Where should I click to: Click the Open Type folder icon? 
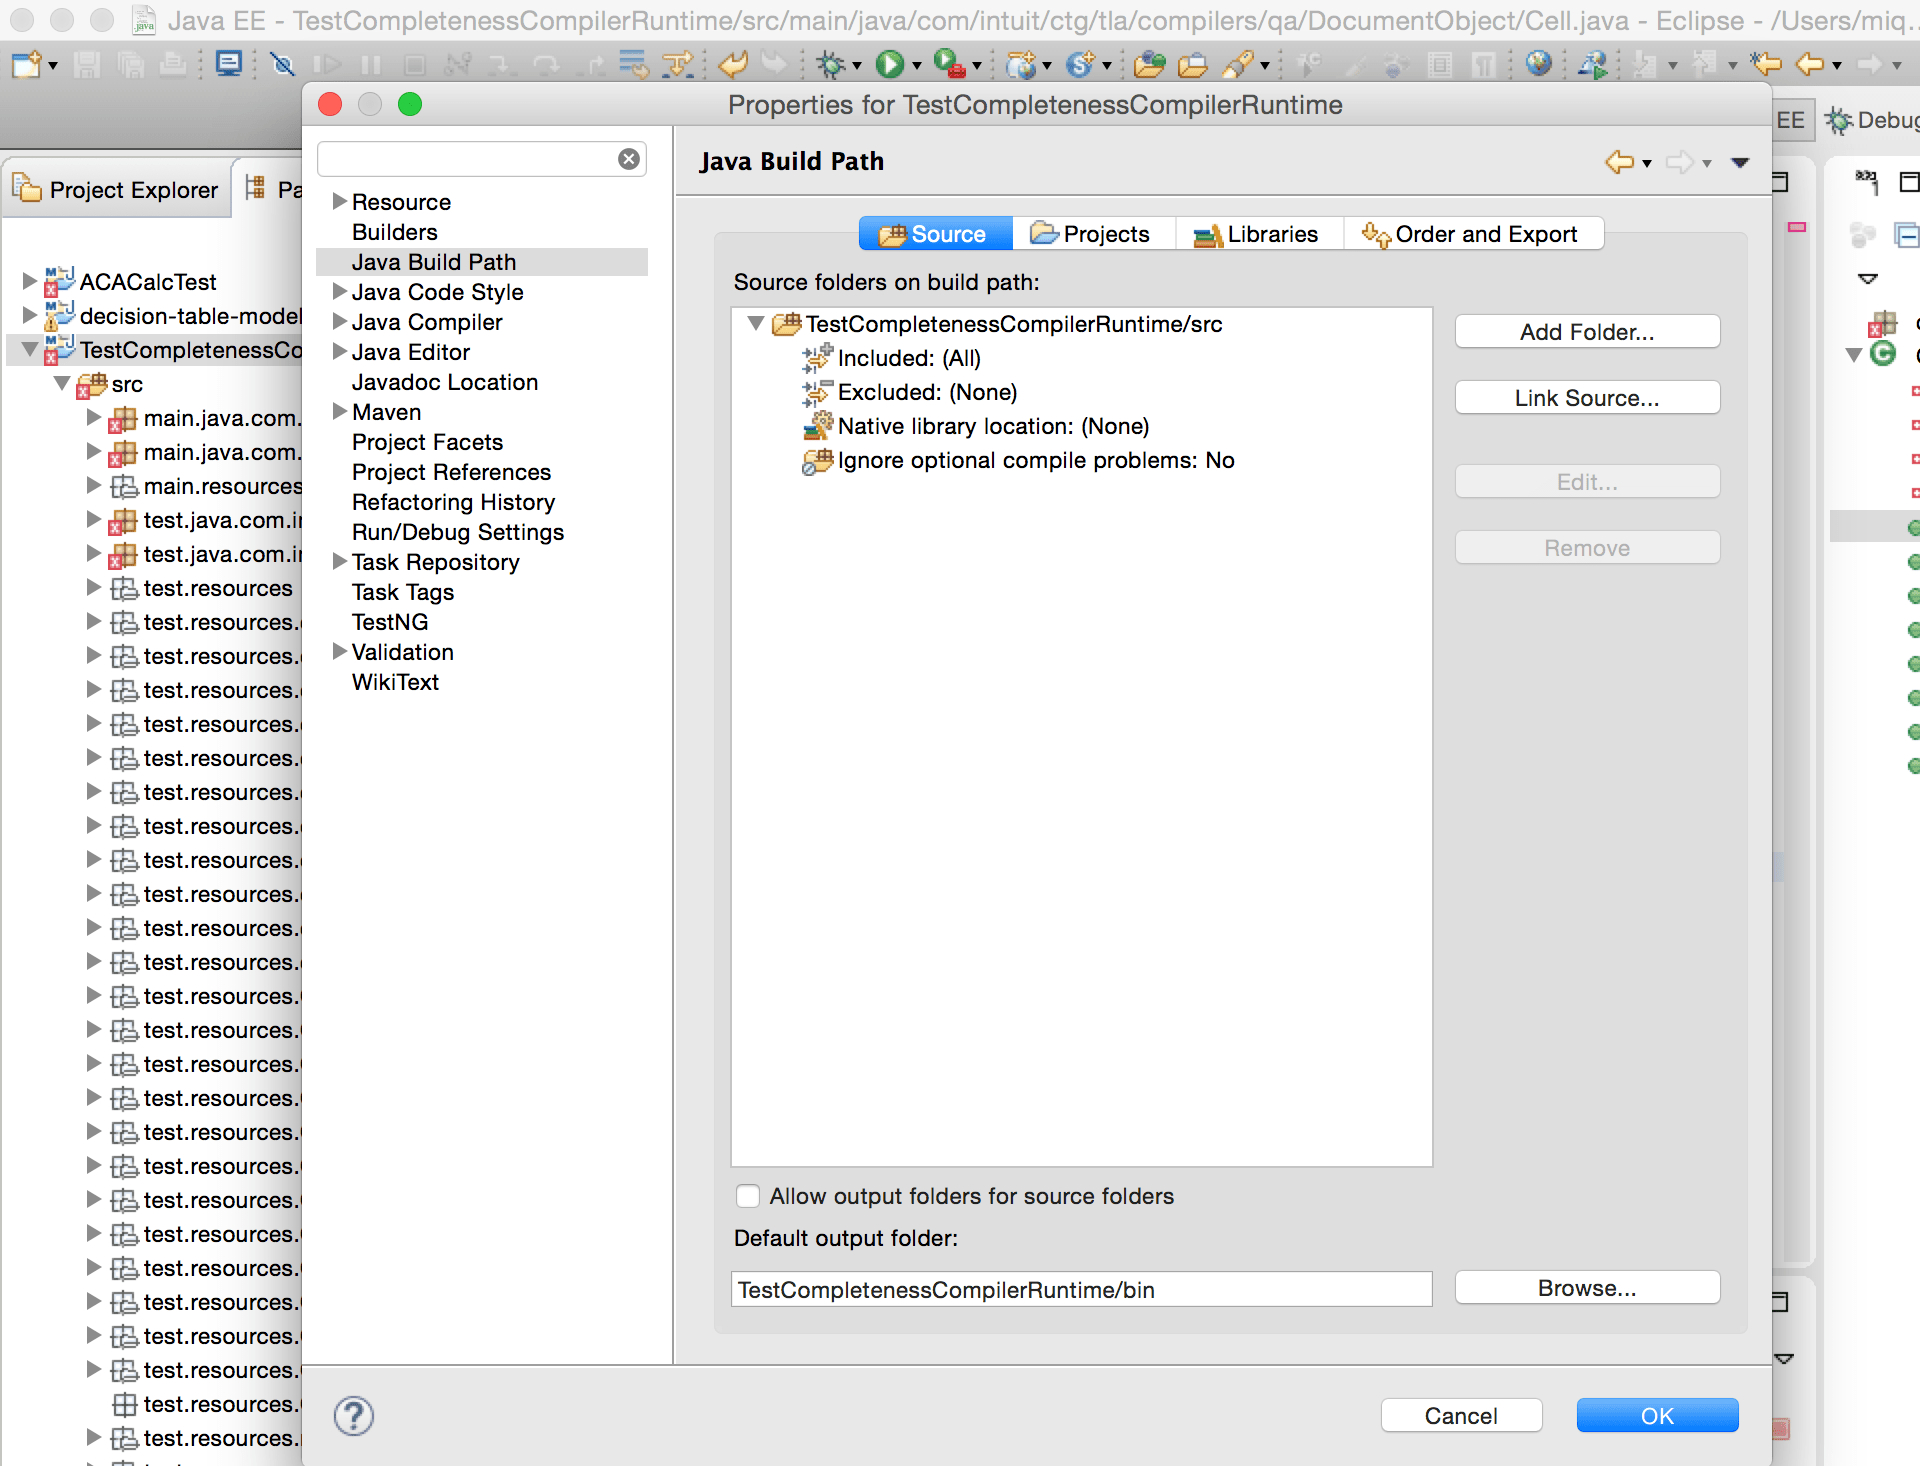[x=1149, y=65]
